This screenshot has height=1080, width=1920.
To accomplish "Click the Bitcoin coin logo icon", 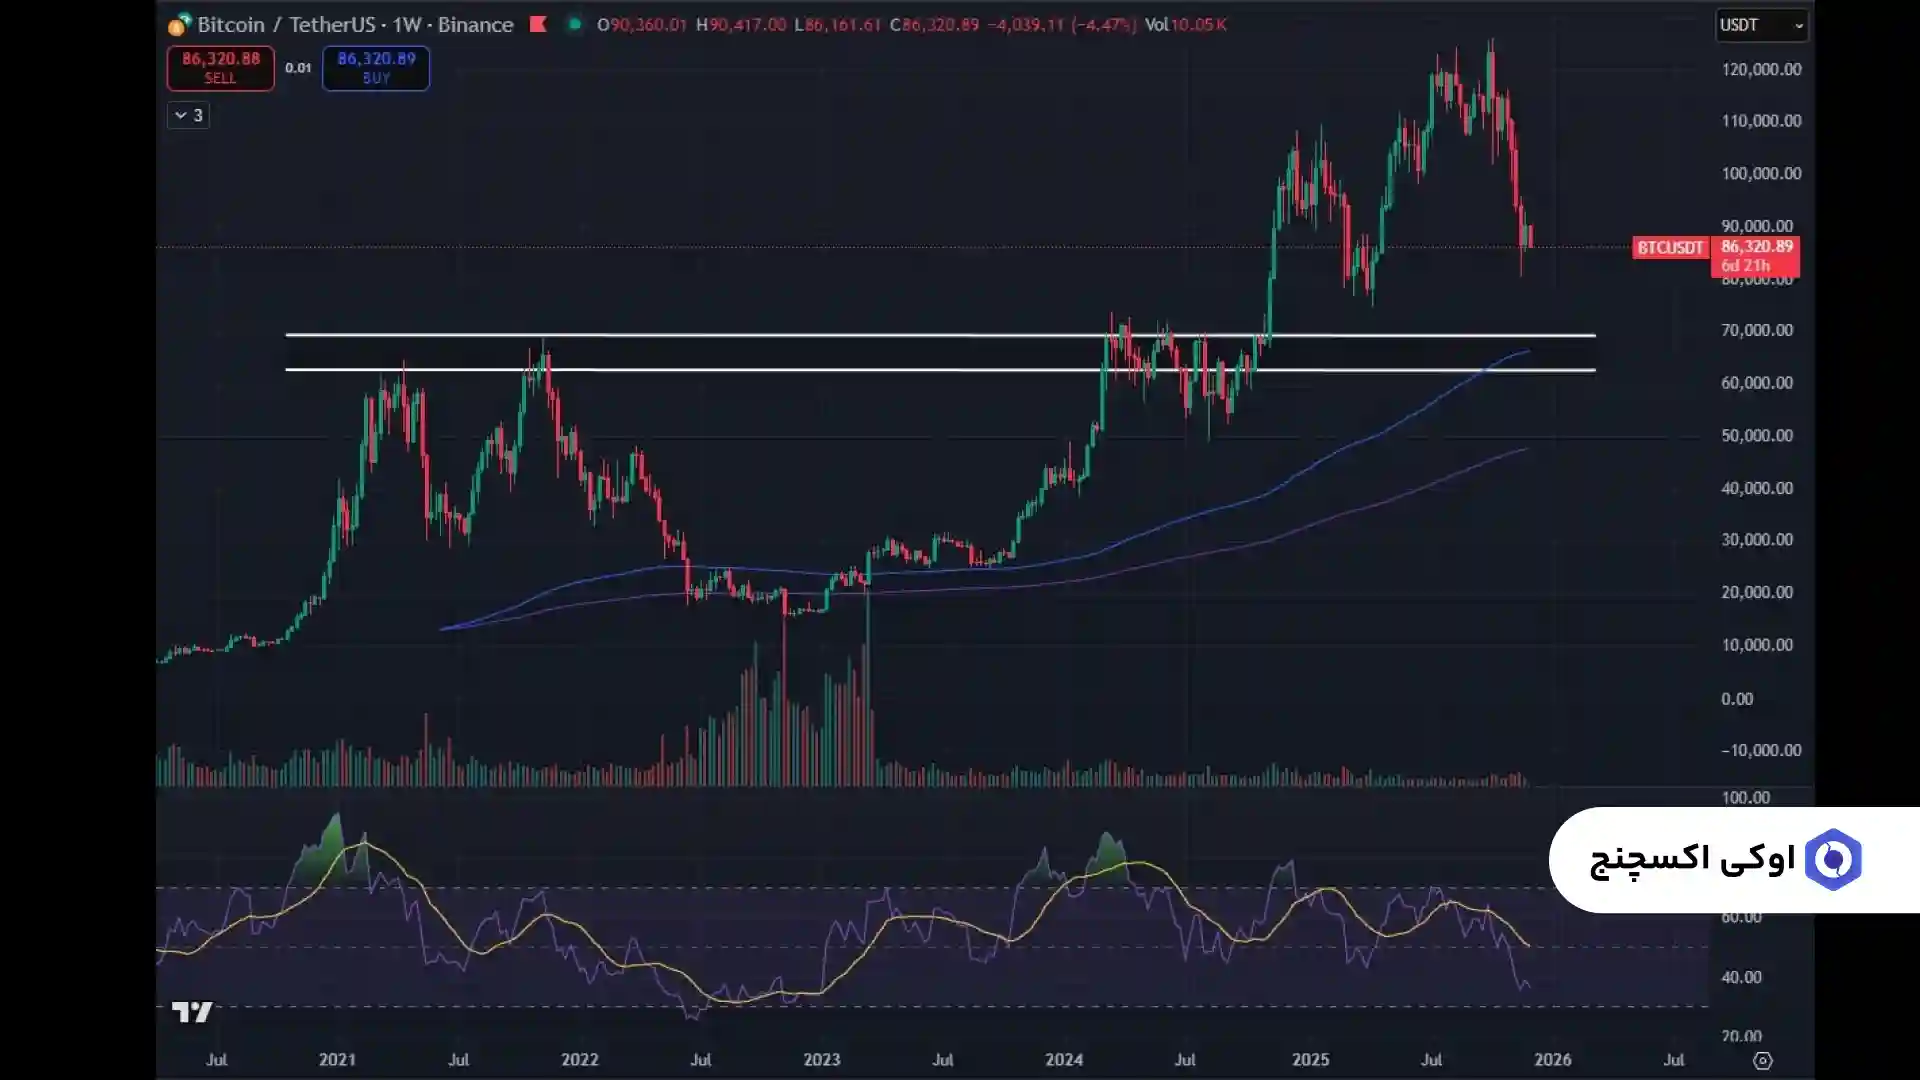I will (x=179, y=25).
